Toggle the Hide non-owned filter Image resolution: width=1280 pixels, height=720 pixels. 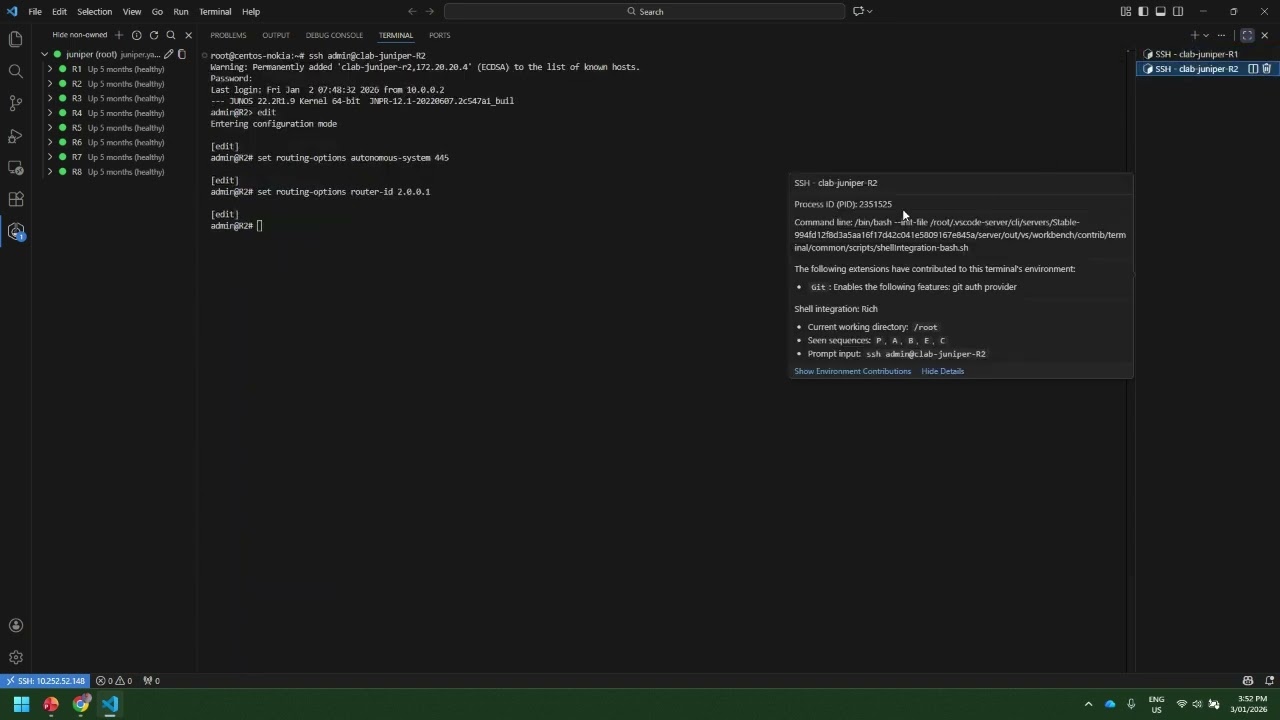point(80,35)
